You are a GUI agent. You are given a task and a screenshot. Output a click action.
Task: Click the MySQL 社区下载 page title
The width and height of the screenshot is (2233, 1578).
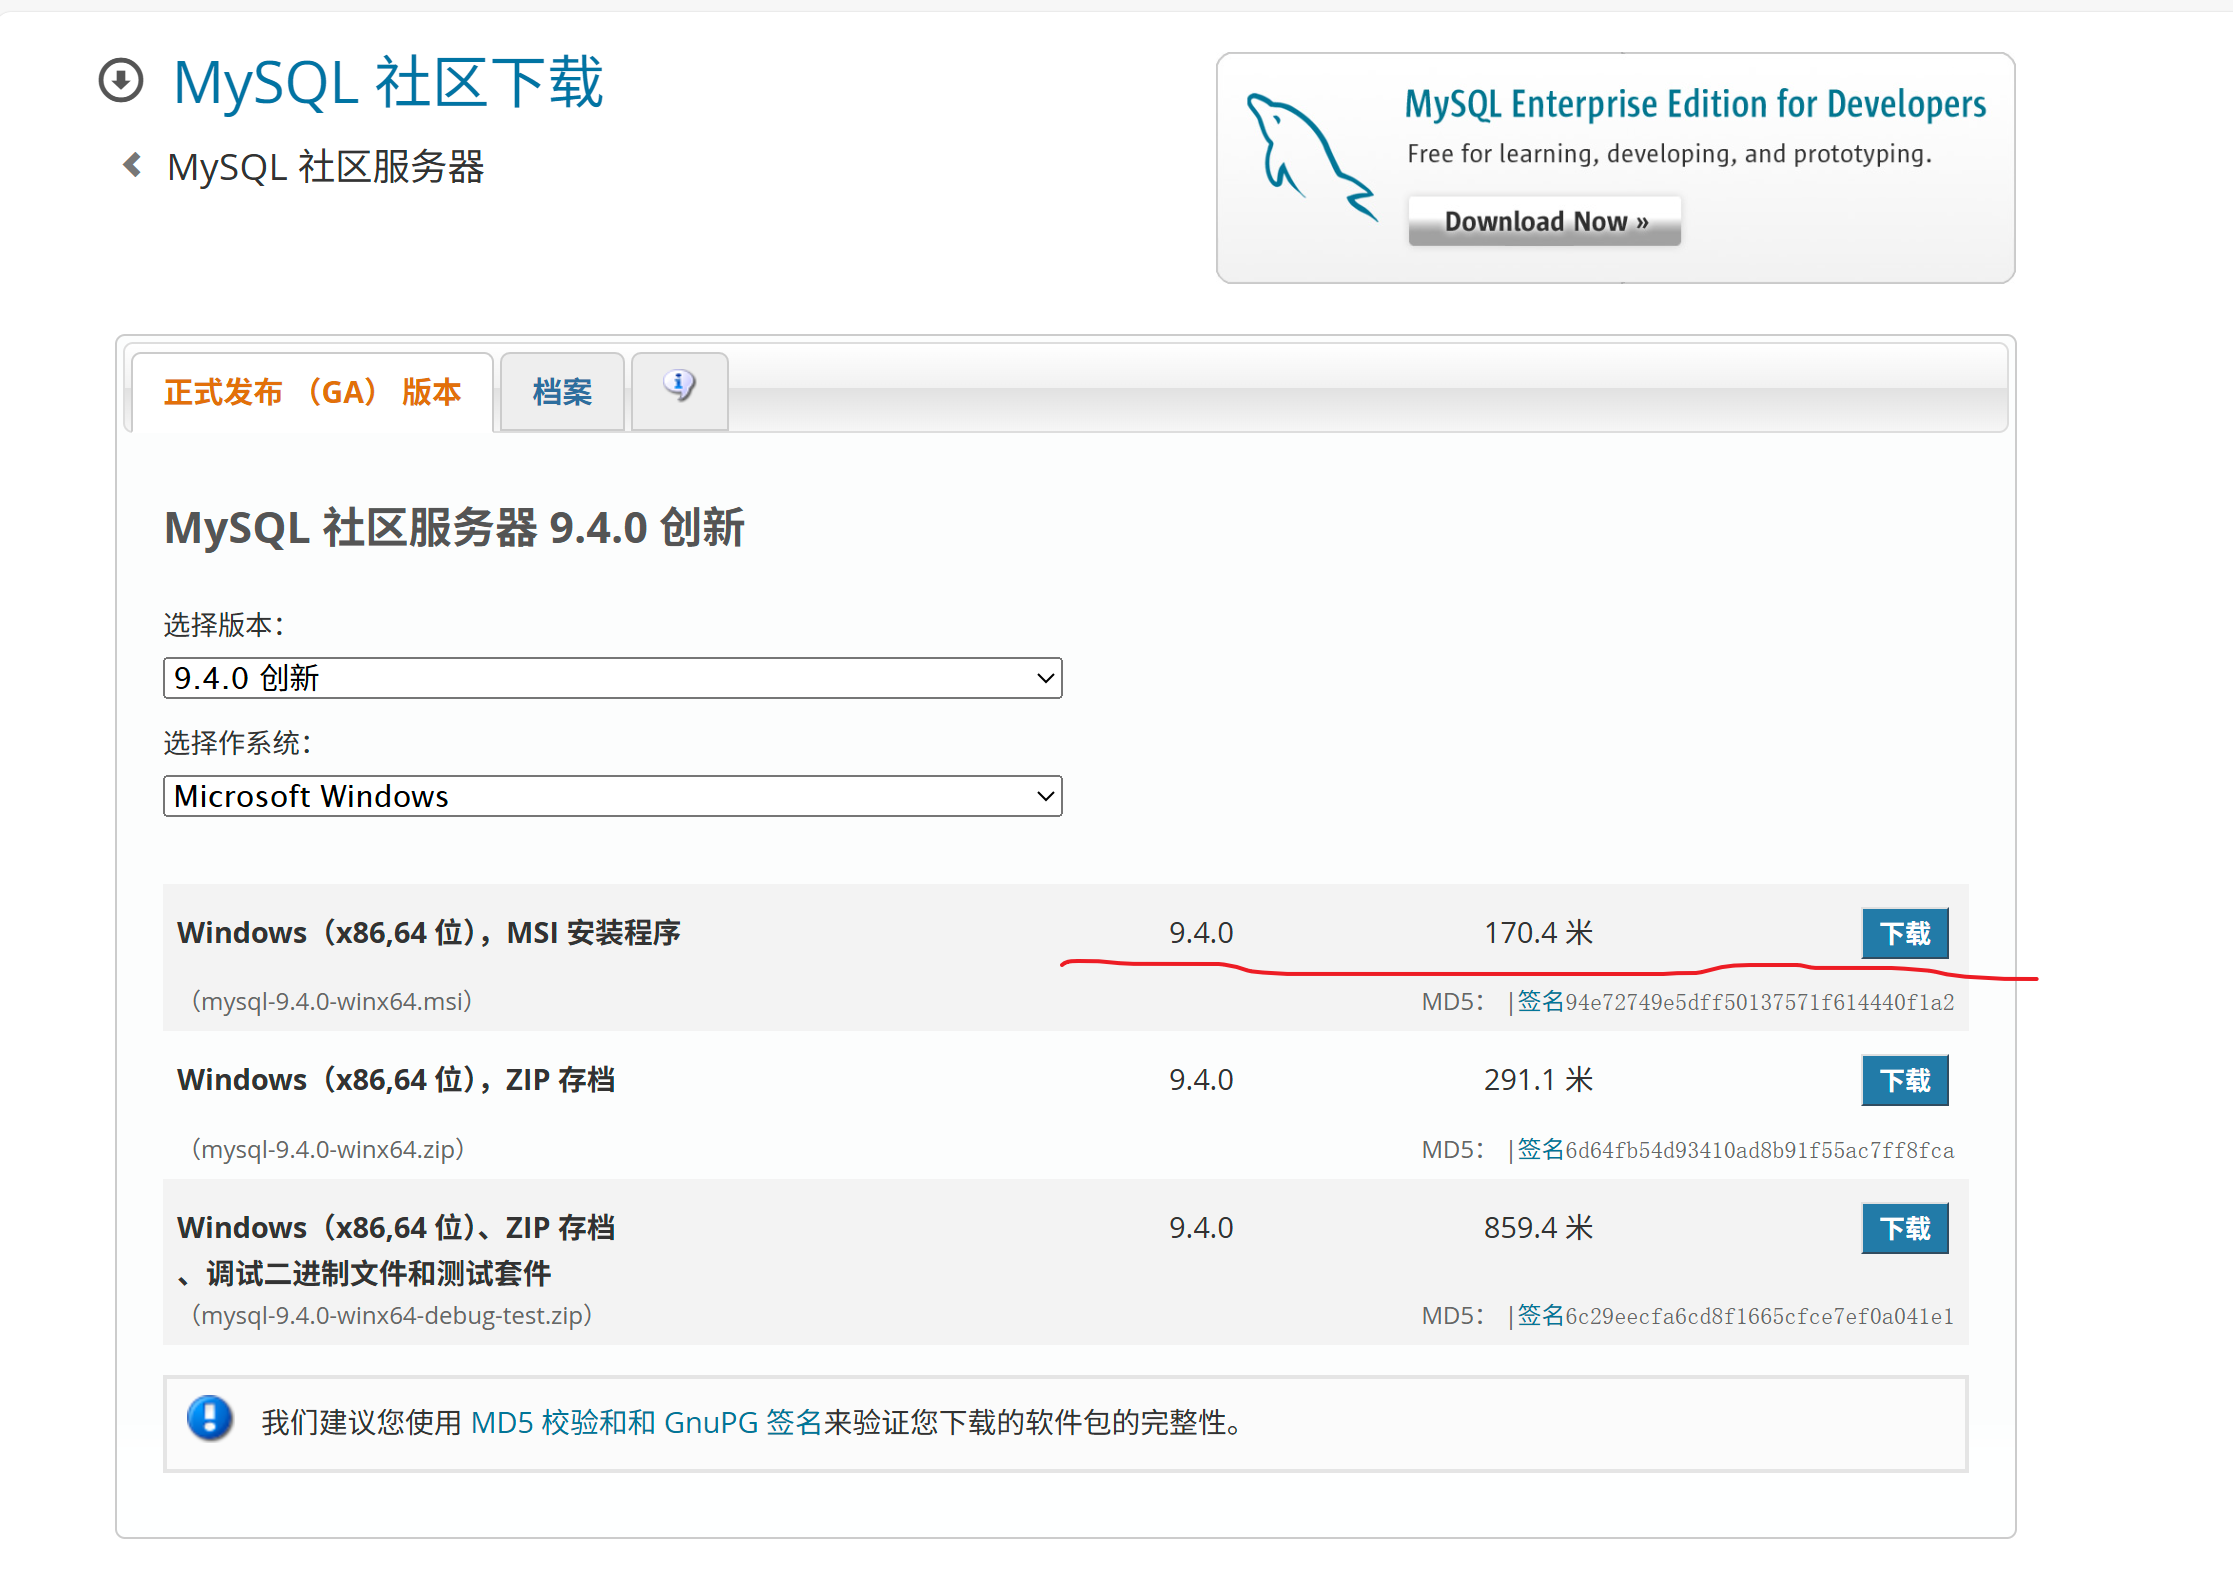pyautogui.click(x=388, y=82)
